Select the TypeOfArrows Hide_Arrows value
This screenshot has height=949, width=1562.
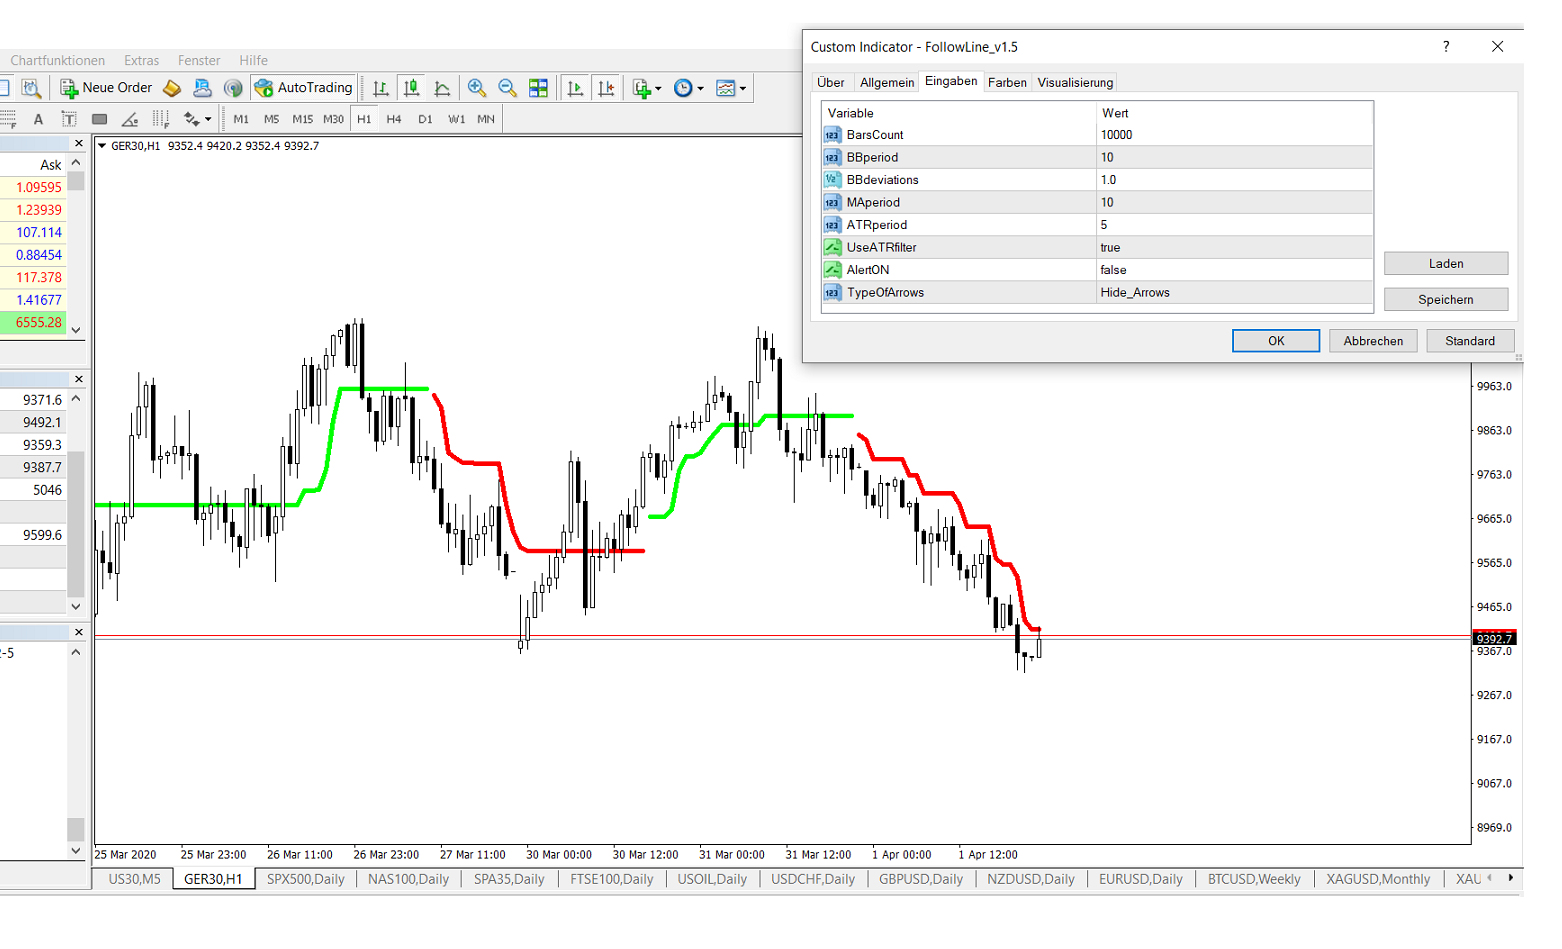[x=1234, y=293]
